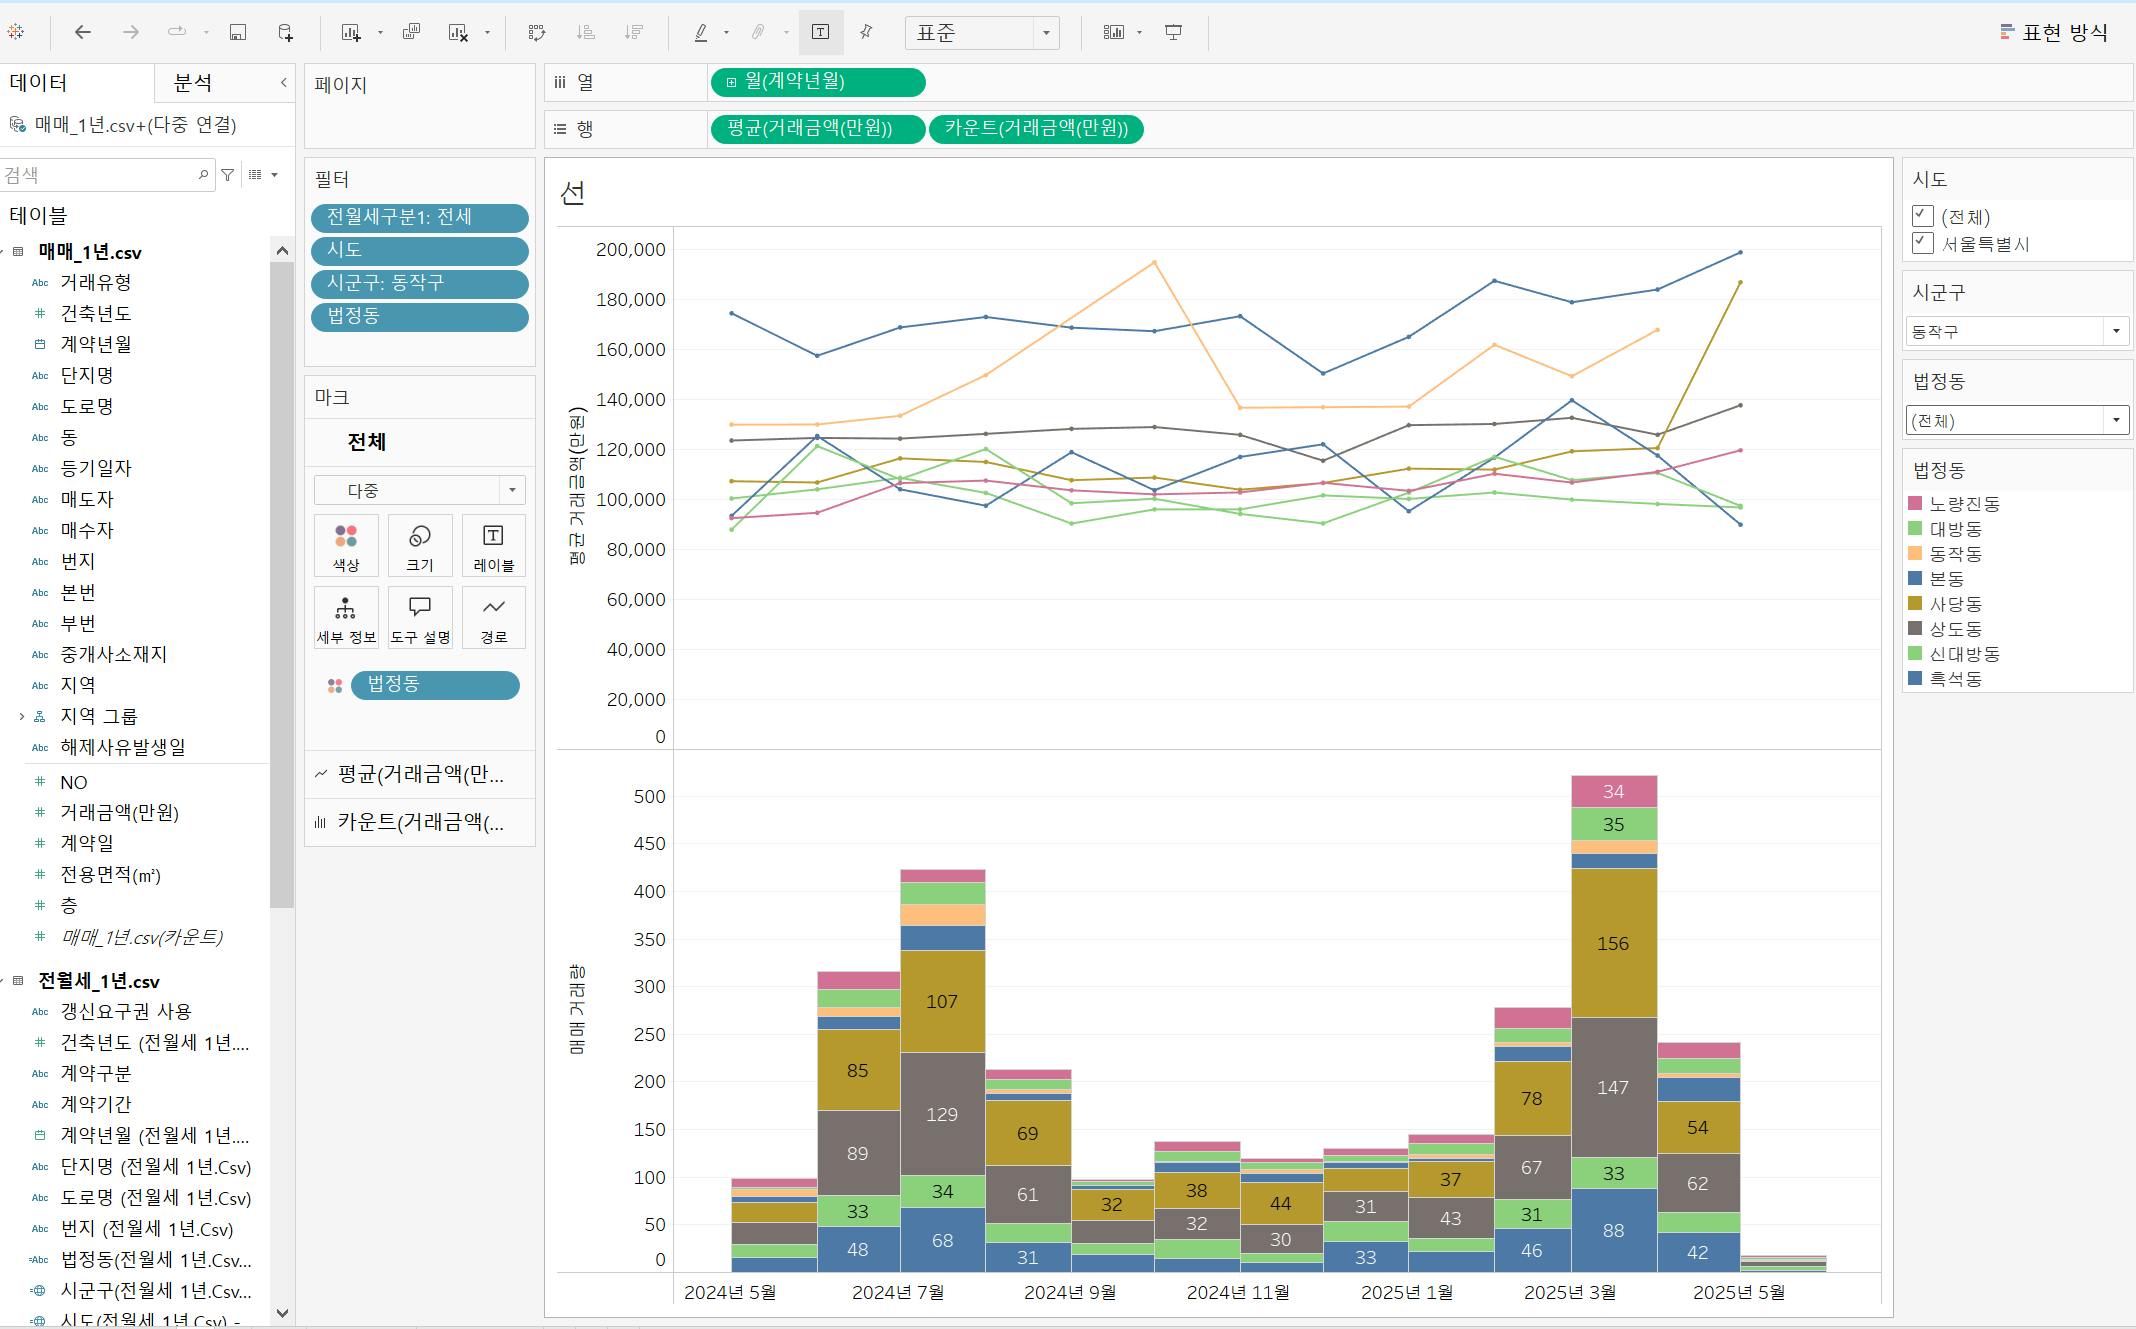Click the highlight pen icon
This screenshot has width=2136, height=1329.
coord(701,33)
